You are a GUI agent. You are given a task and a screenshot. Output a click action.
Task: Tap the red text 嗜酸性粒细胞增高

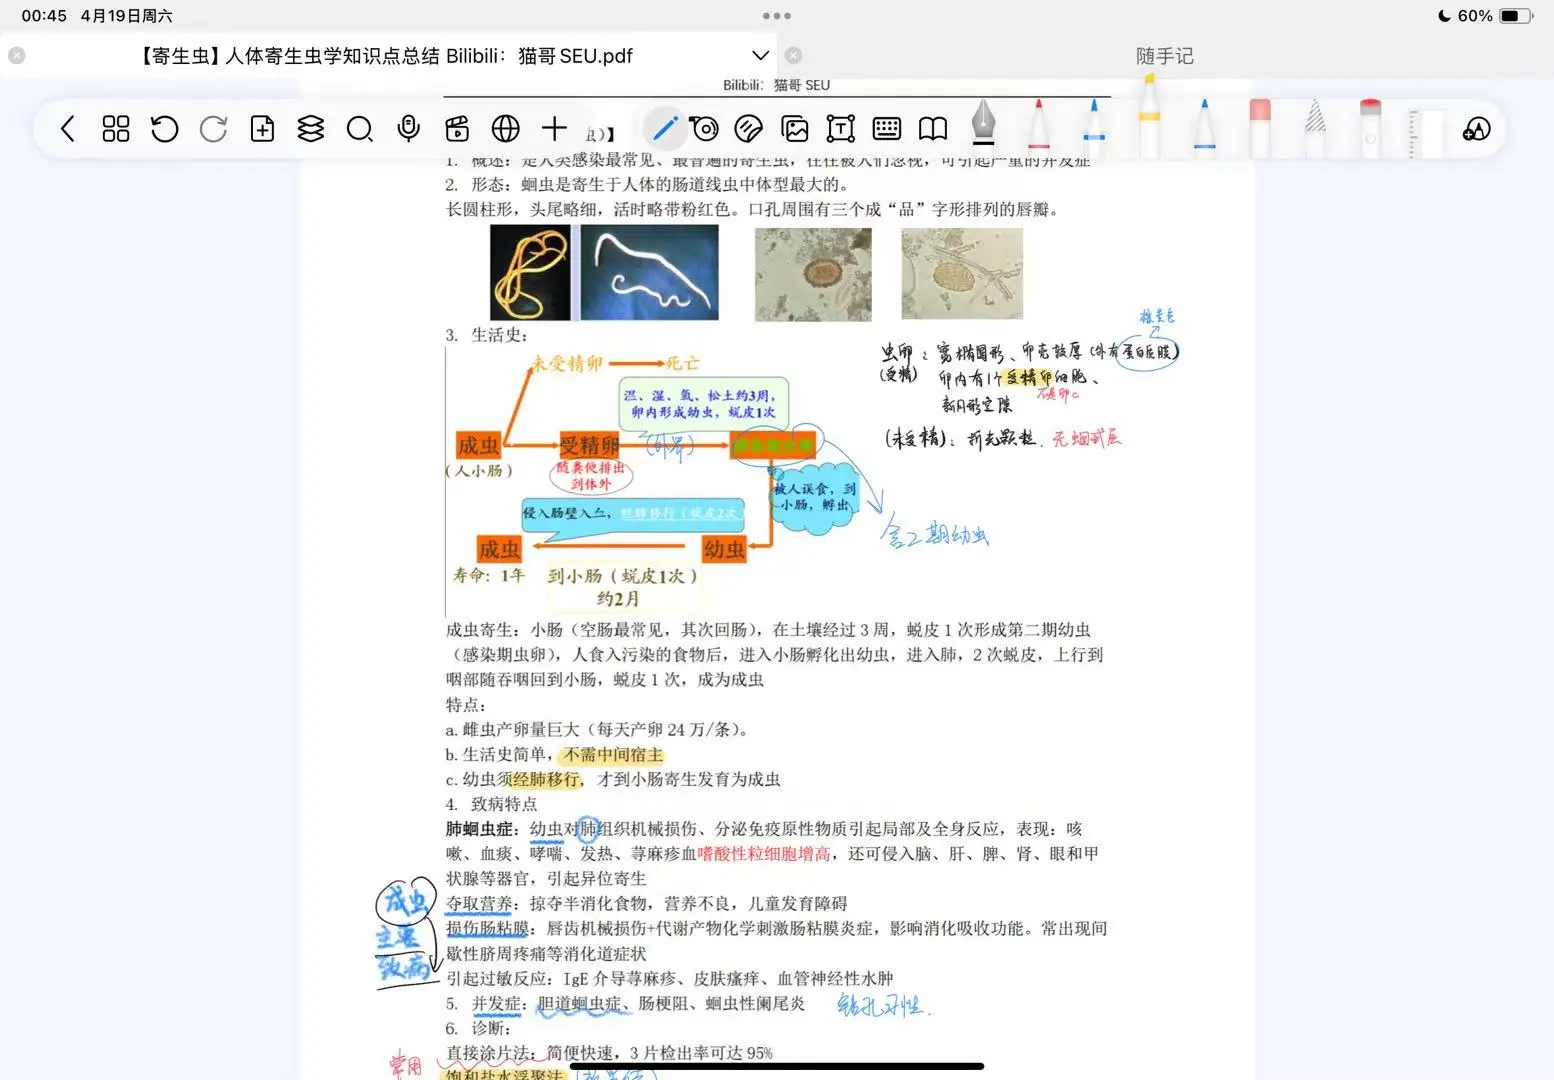764,854
